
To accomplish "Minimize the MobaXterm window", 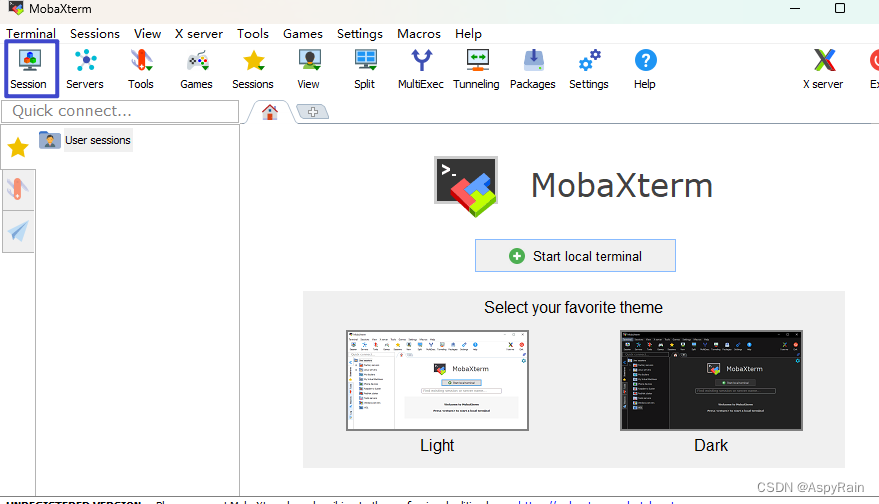I will [795, 8].
